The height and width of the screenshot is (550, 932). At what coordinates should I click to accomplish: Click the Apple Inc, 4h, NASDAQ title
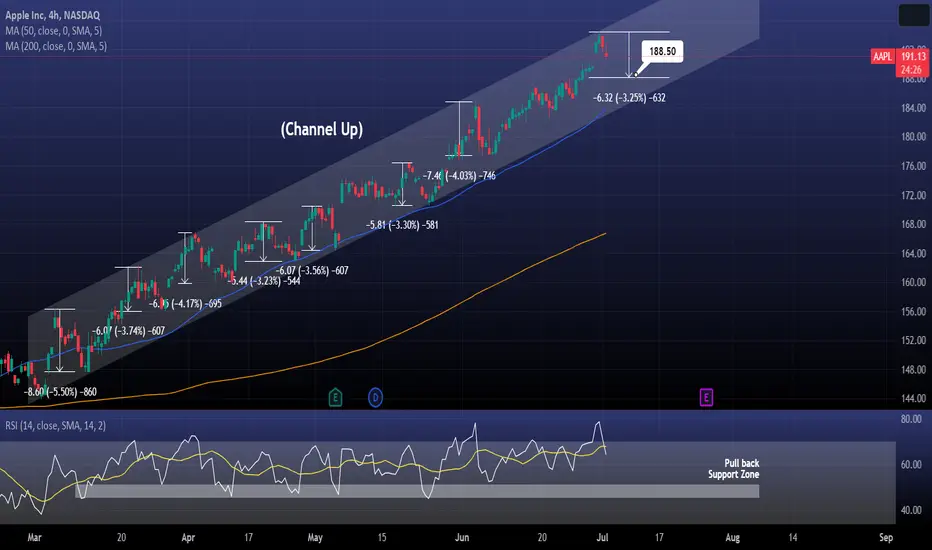[52, 15]
